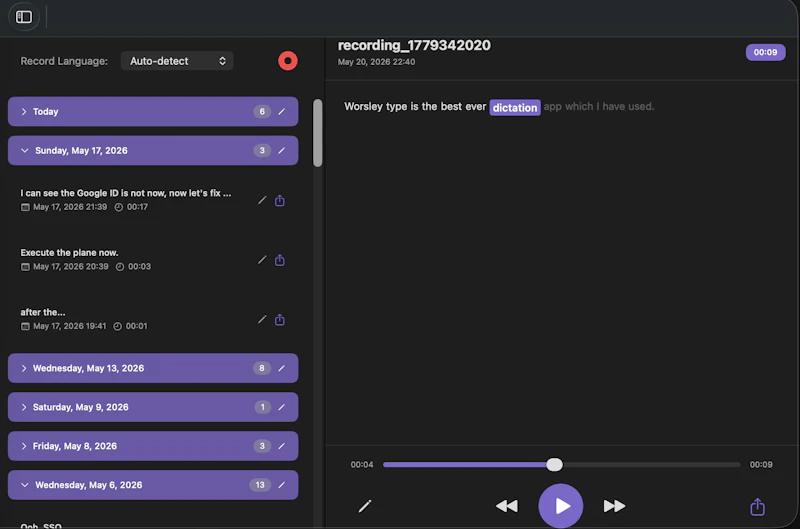Open the Record Language Auto-detect dropdown
This screenshot has height=529, width=800.
[x=177, y=61]
